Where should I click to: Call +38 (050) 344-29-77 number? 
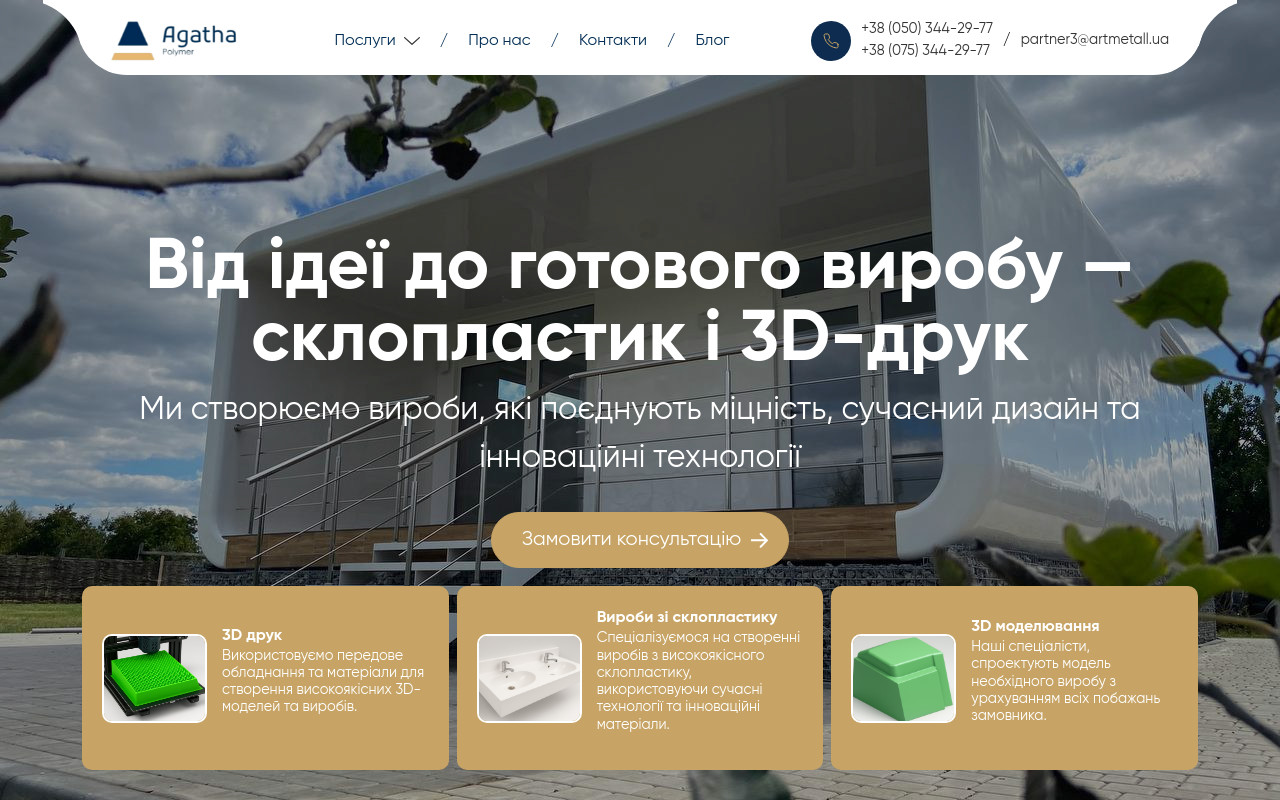(927, 28)
